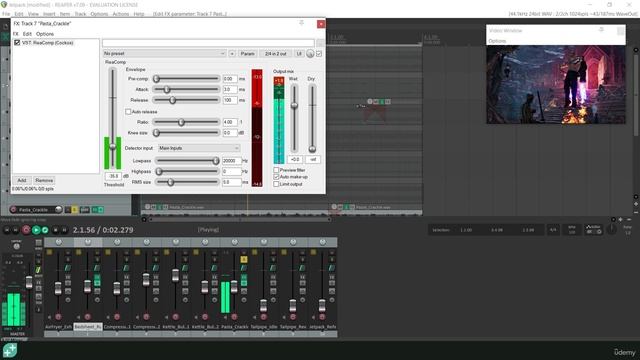Viewport: 640px width, 360px height.
Task: Click the record button in the transport bar
Action: (x=26, y=230)
